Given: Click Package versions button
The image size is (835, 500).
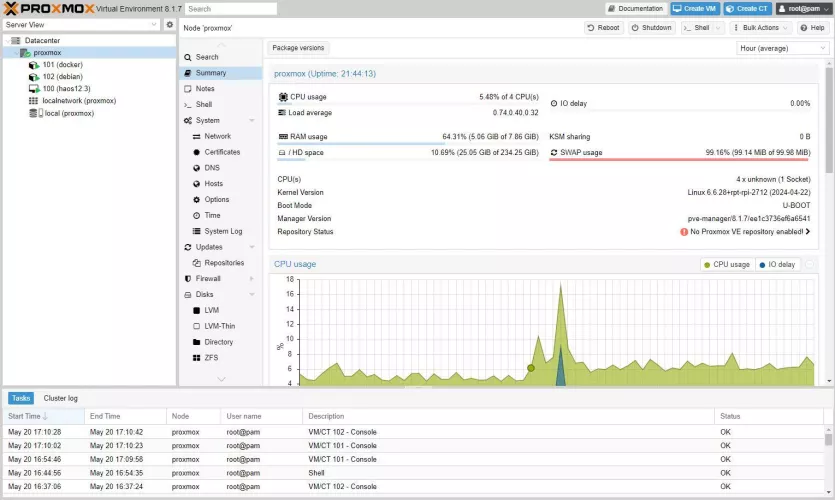Looking at the screenshot, I should (x=298, y=48).
